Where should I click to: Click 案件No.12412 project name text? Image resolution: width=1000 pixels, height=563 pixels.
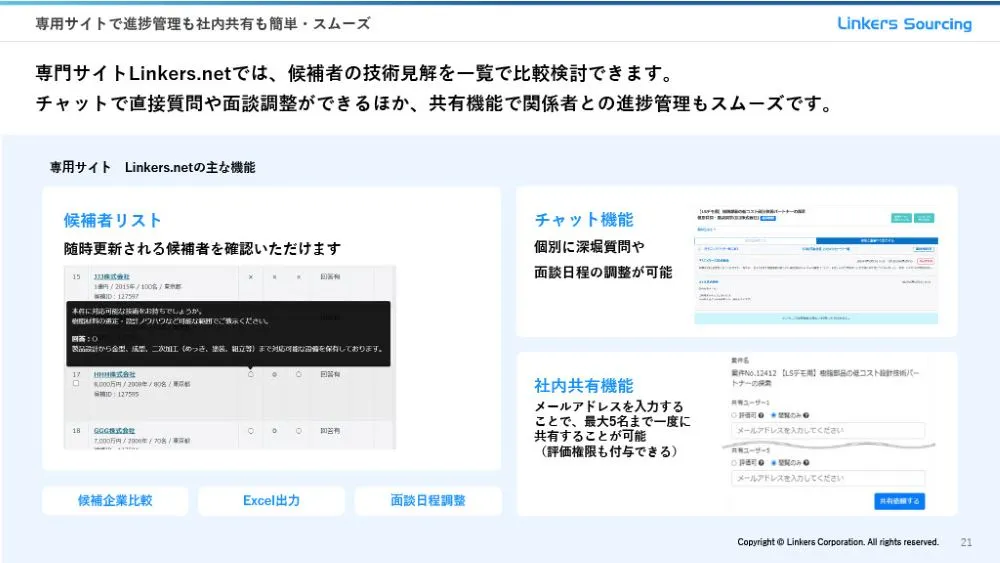point(825,377)
